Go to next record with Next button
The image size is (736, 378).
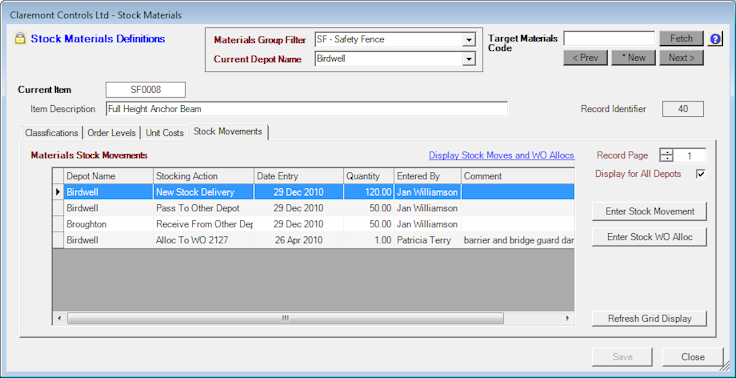coord(681,58)
